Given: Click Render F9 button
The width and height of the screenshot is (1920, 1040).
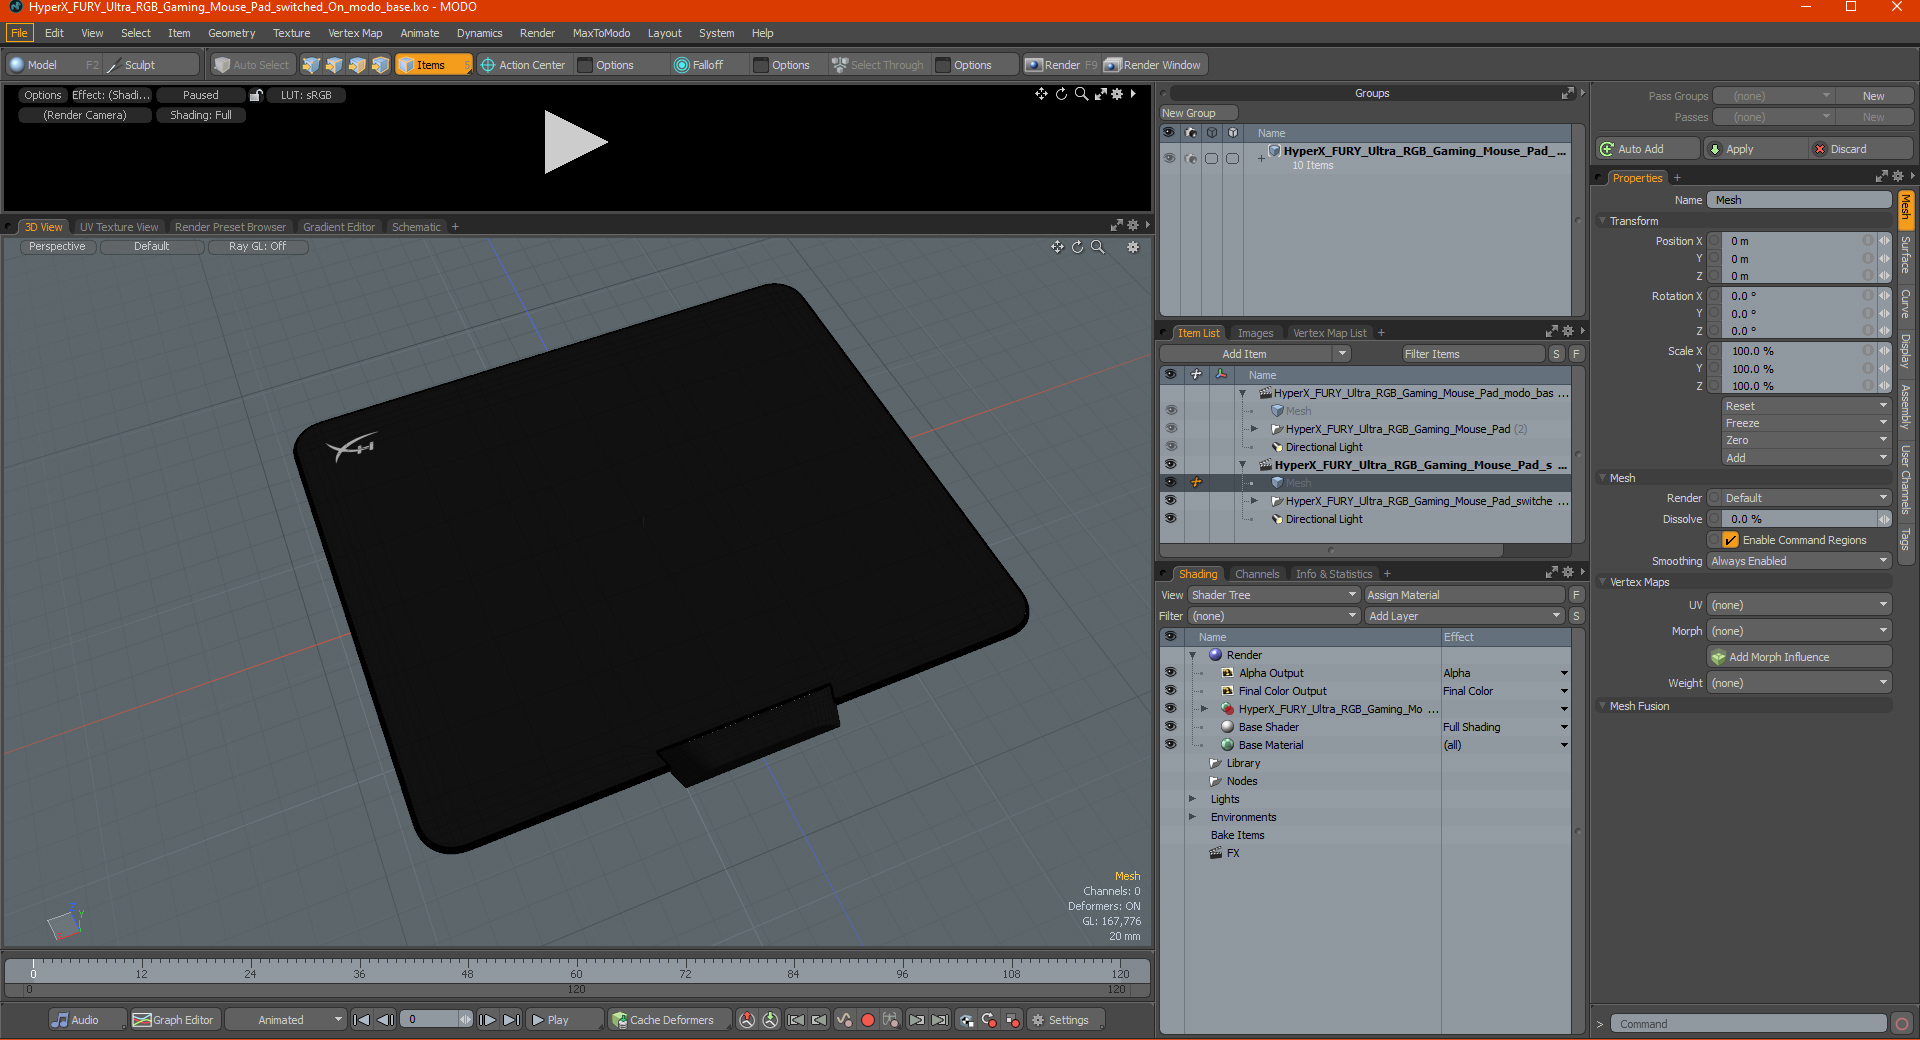Looking at the screenshot, I should [x=1061, y=65].
